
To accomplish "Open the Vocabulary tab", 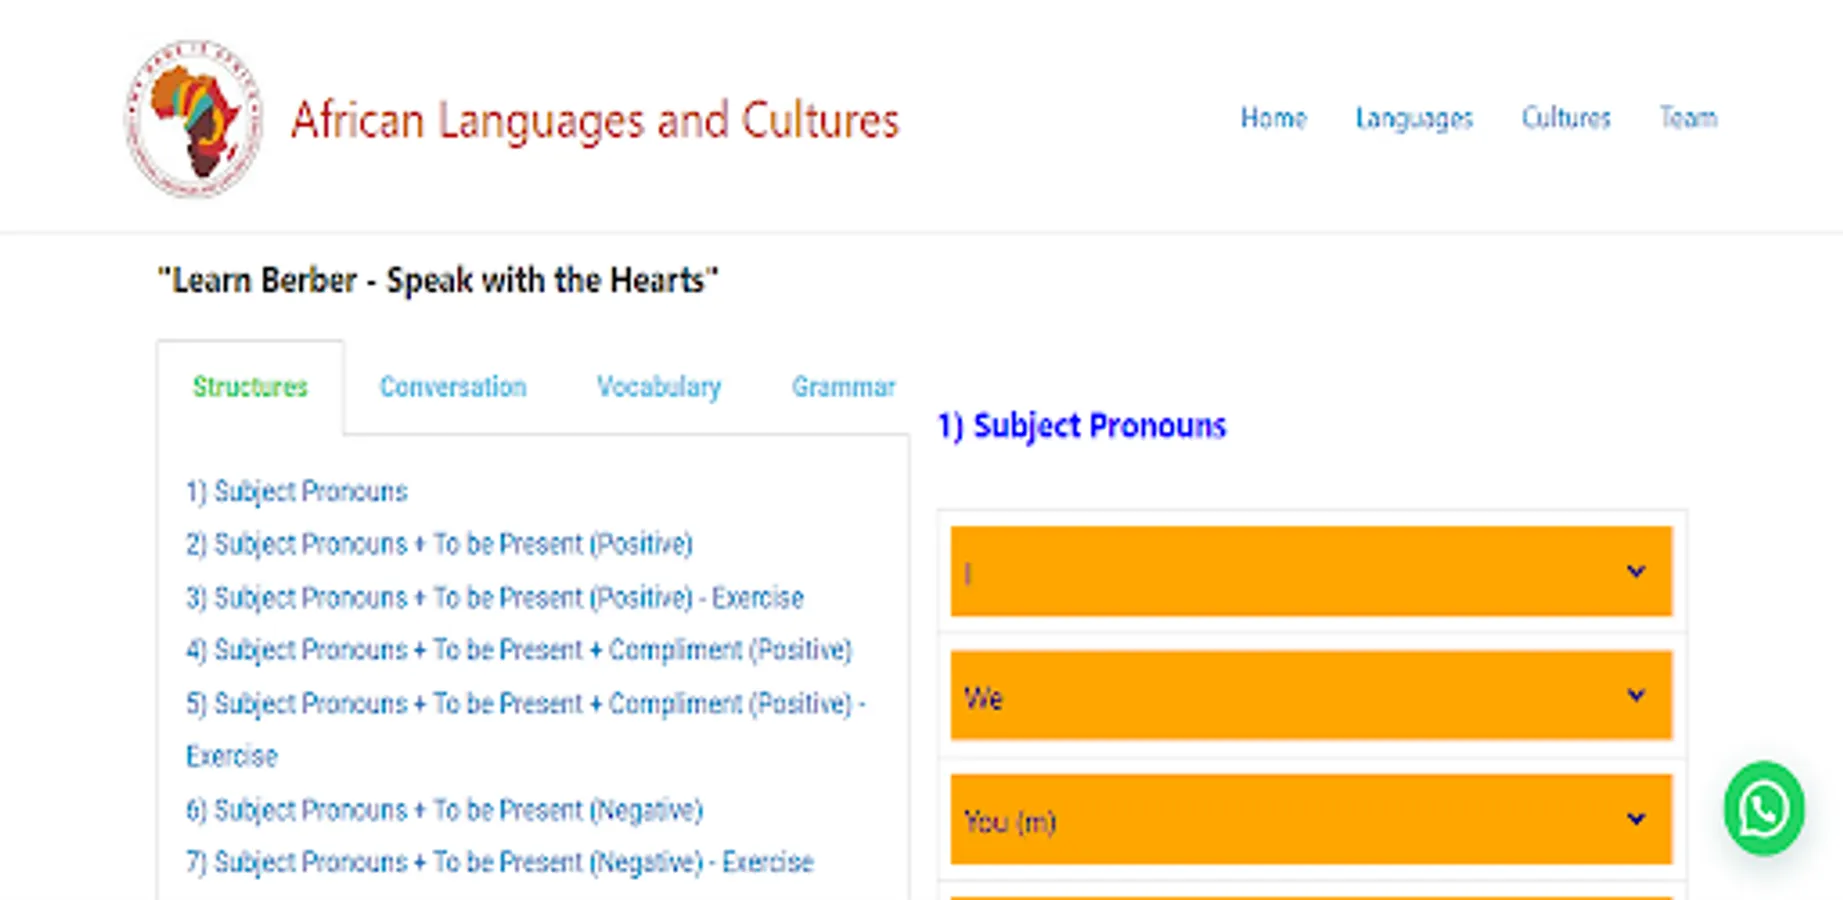I will (x=658, y=387).
